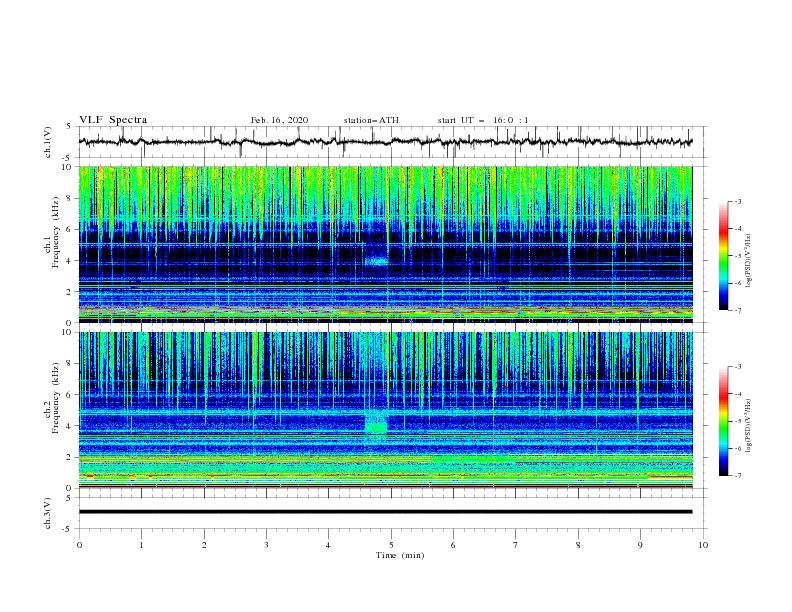Click the "-3" label on upper colorbar

(x=738, y=202)
